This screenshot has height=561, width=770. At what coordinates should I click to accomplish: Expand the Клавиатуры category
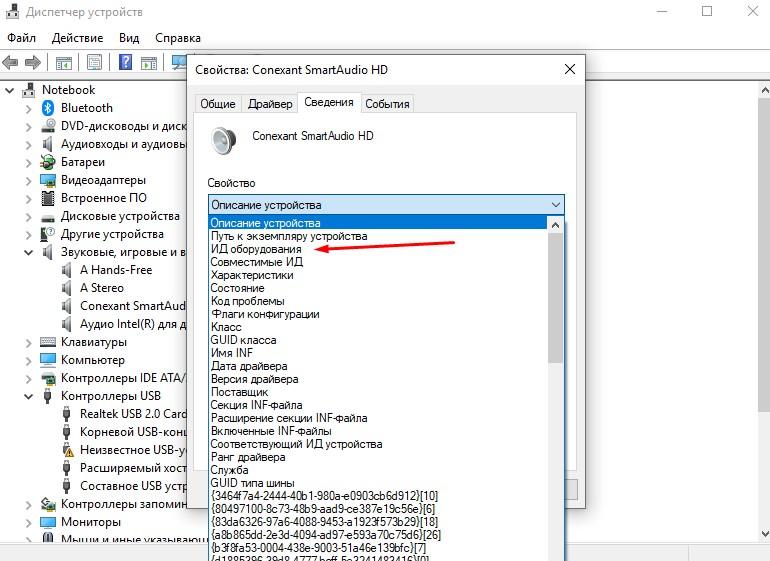[28, 342]
